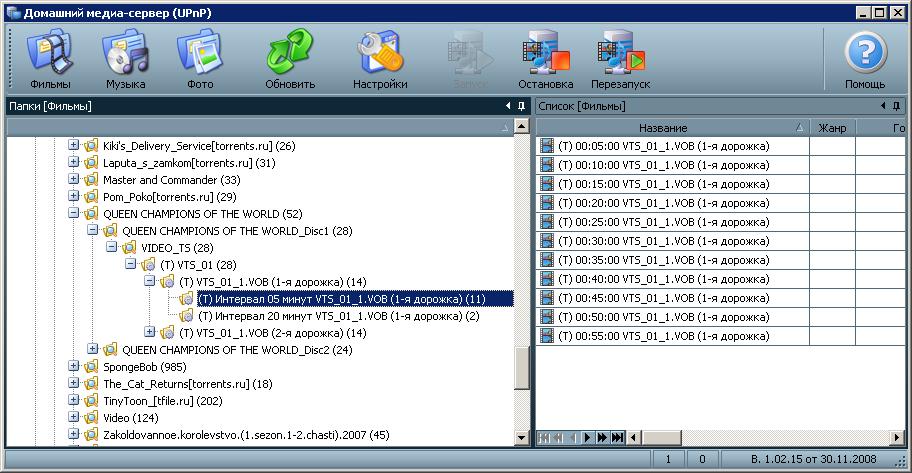Click scroll down arrow of folder tree

coord(522,438)
